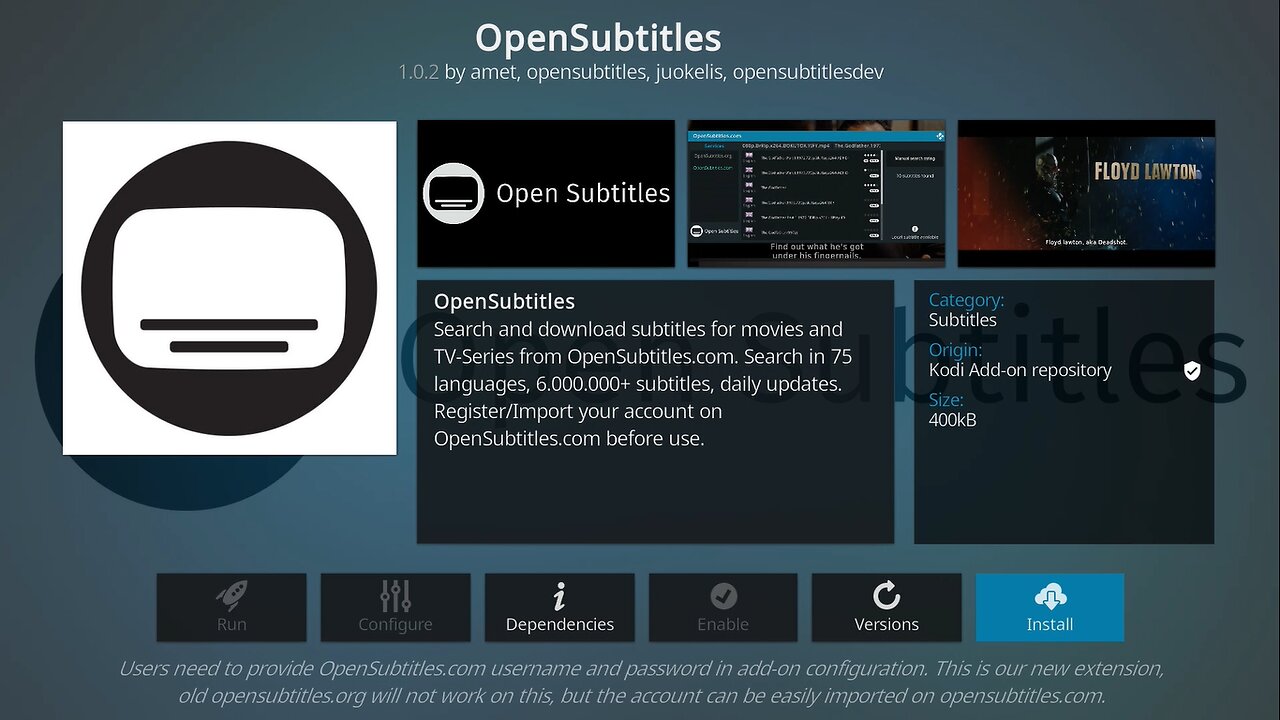The image size is (1280, 720).
Task: Open the large OpenSubtitles add-on icon
Action: [x=230, y=288]
